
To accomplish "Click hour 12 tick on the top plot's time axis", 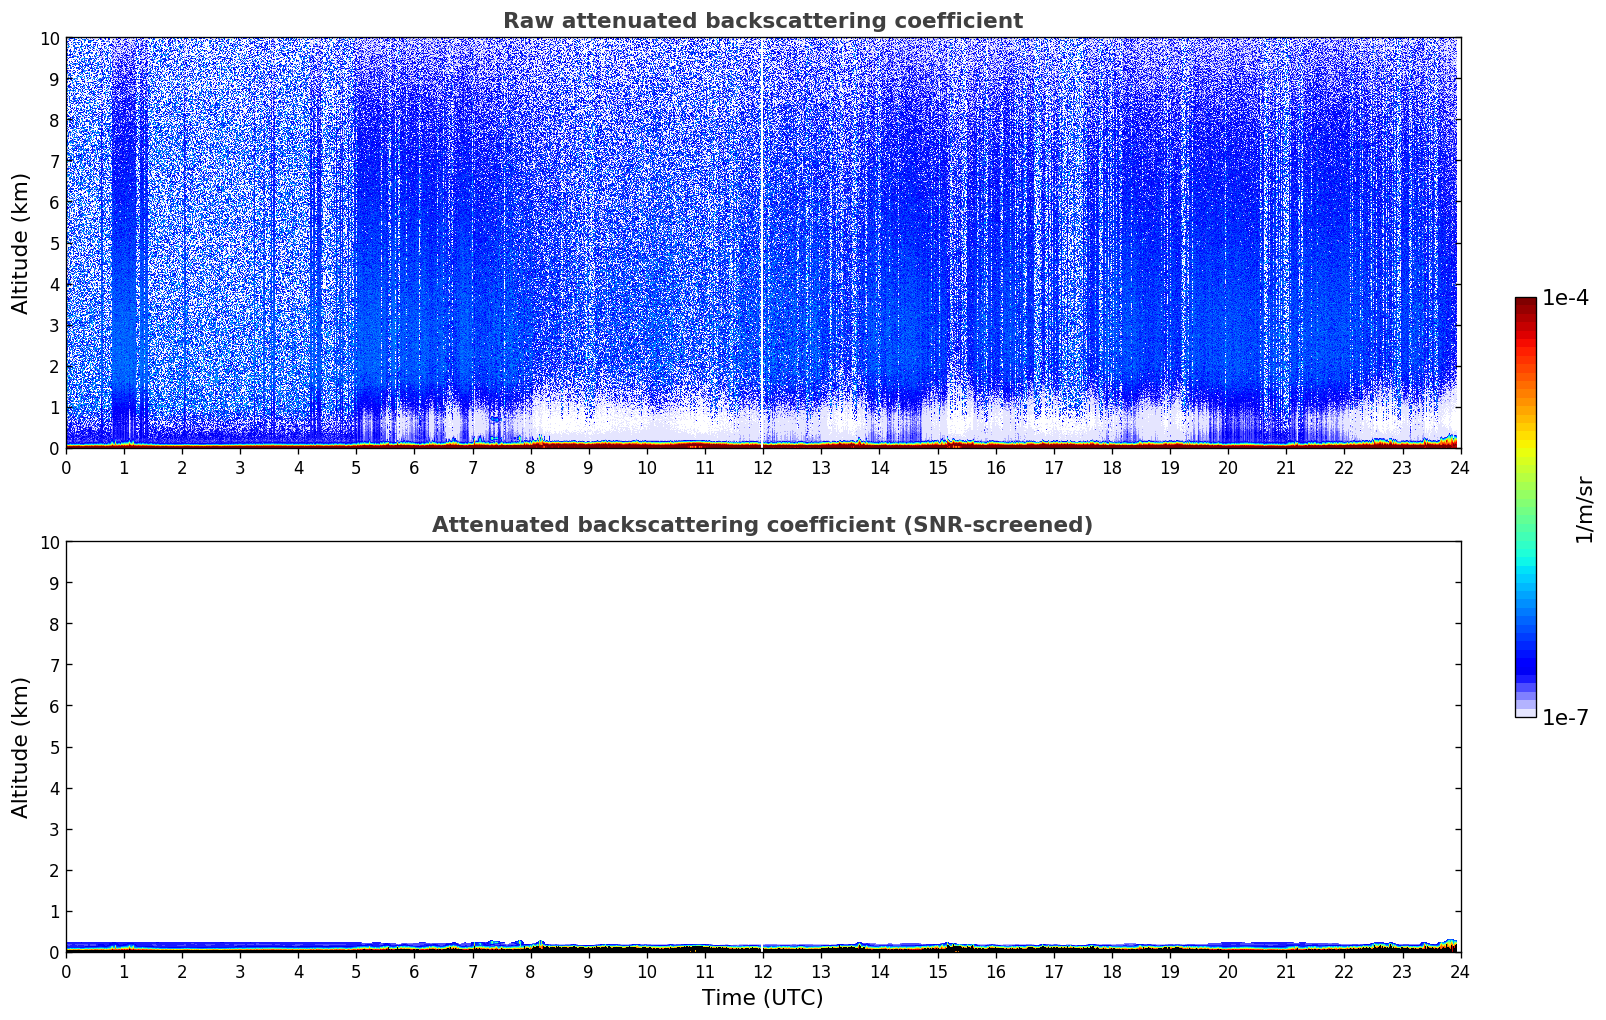I will 763,467.
